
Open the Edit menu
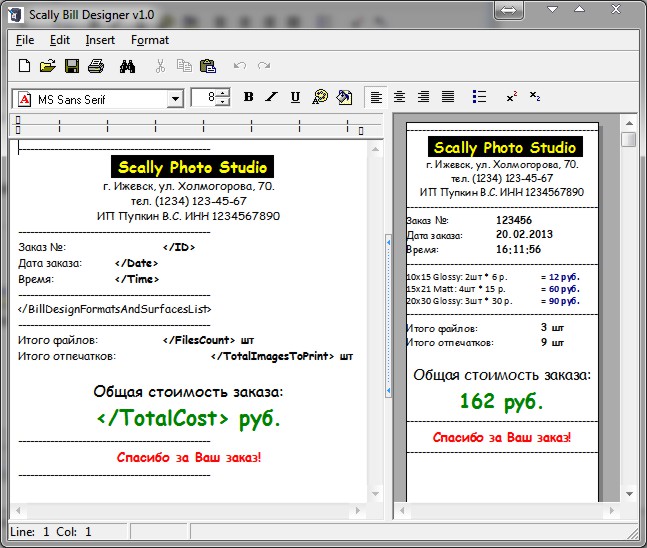point(60,40)
